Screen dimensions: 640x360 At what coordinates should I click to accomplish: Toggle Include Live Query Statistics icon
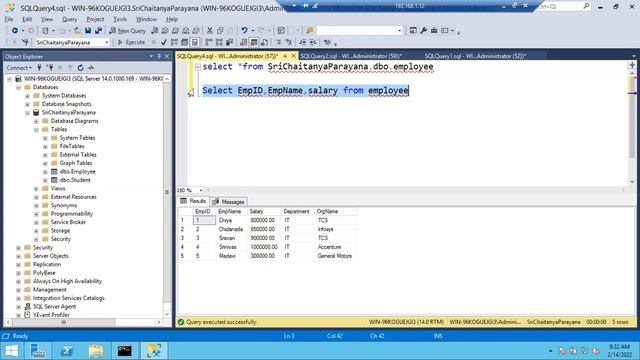tap(219, 42)
